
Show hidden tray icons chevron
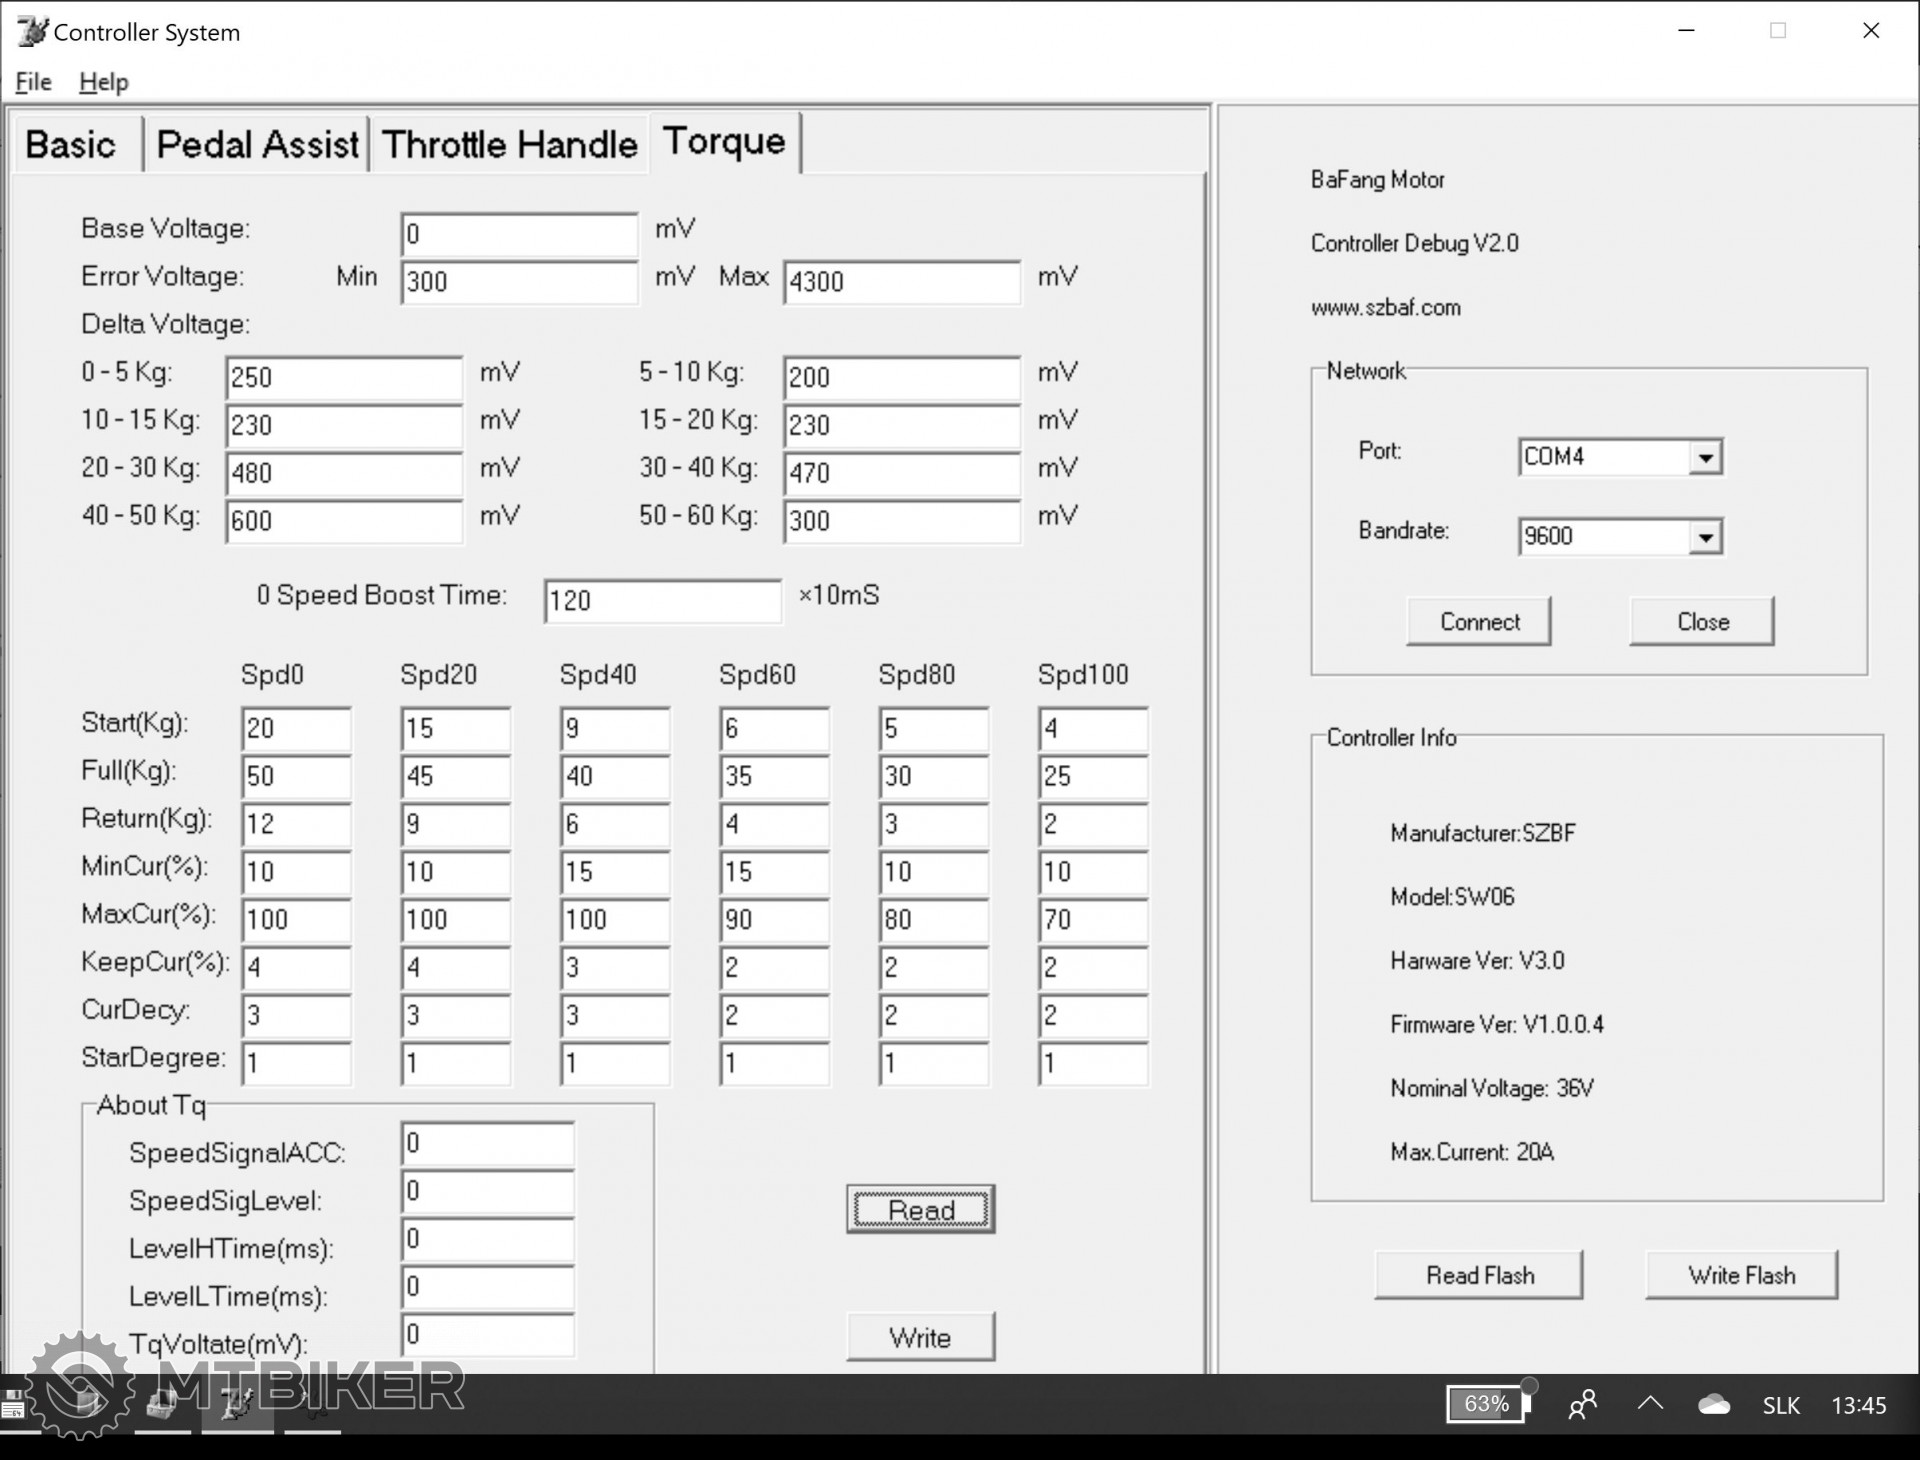[1650, 1404]
